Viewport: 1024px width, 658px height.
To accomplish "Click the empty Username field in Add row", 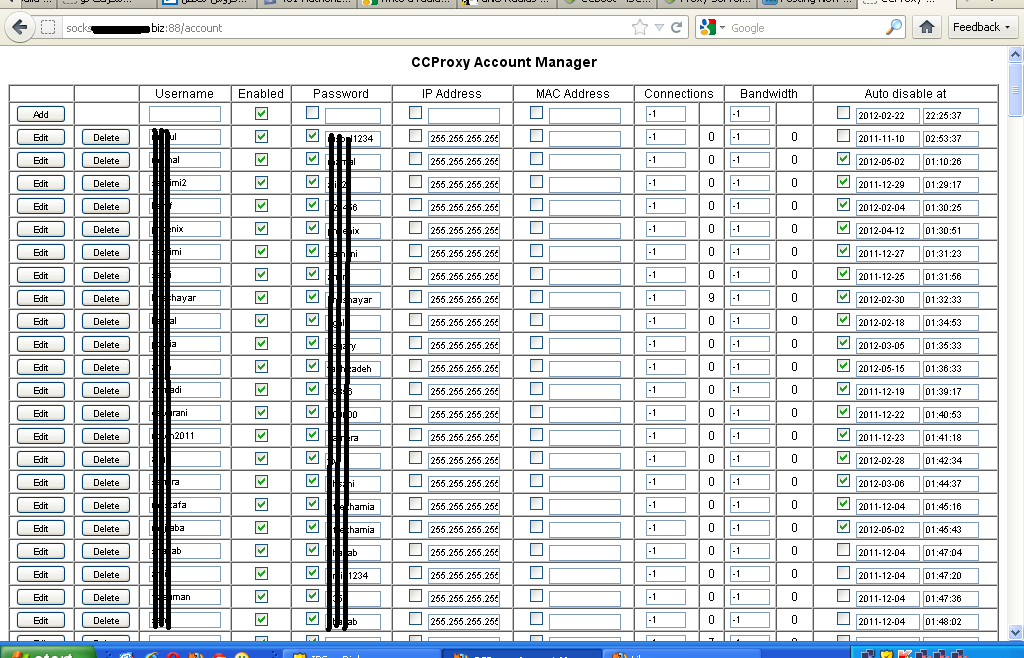I will pos(185,114).
